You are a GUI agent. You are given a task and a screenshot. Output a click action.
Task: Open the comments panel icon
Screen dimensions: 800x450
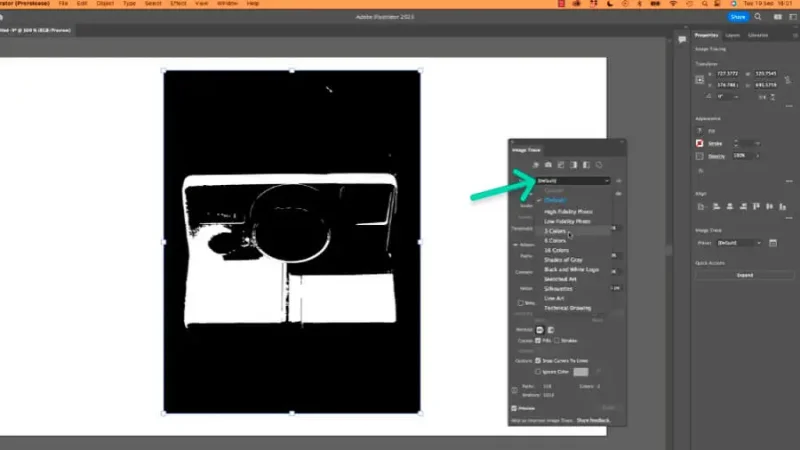[682, 39]
